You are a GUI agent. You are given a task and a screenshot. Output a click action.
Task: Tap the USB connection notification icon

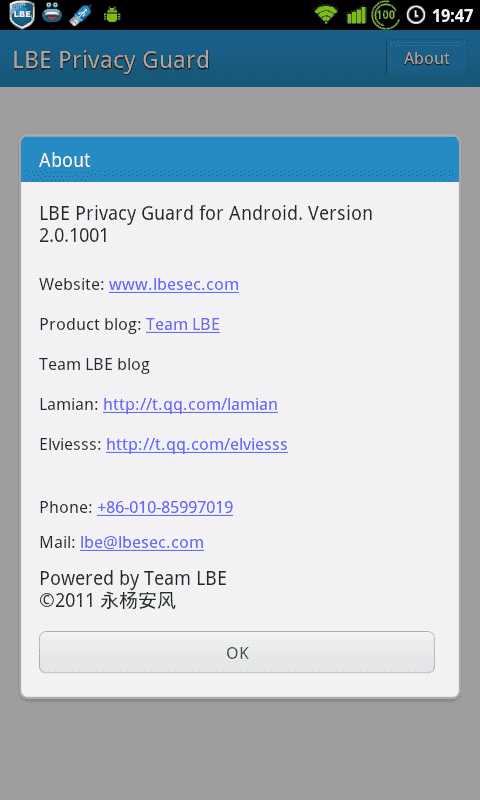pos(81,15)
